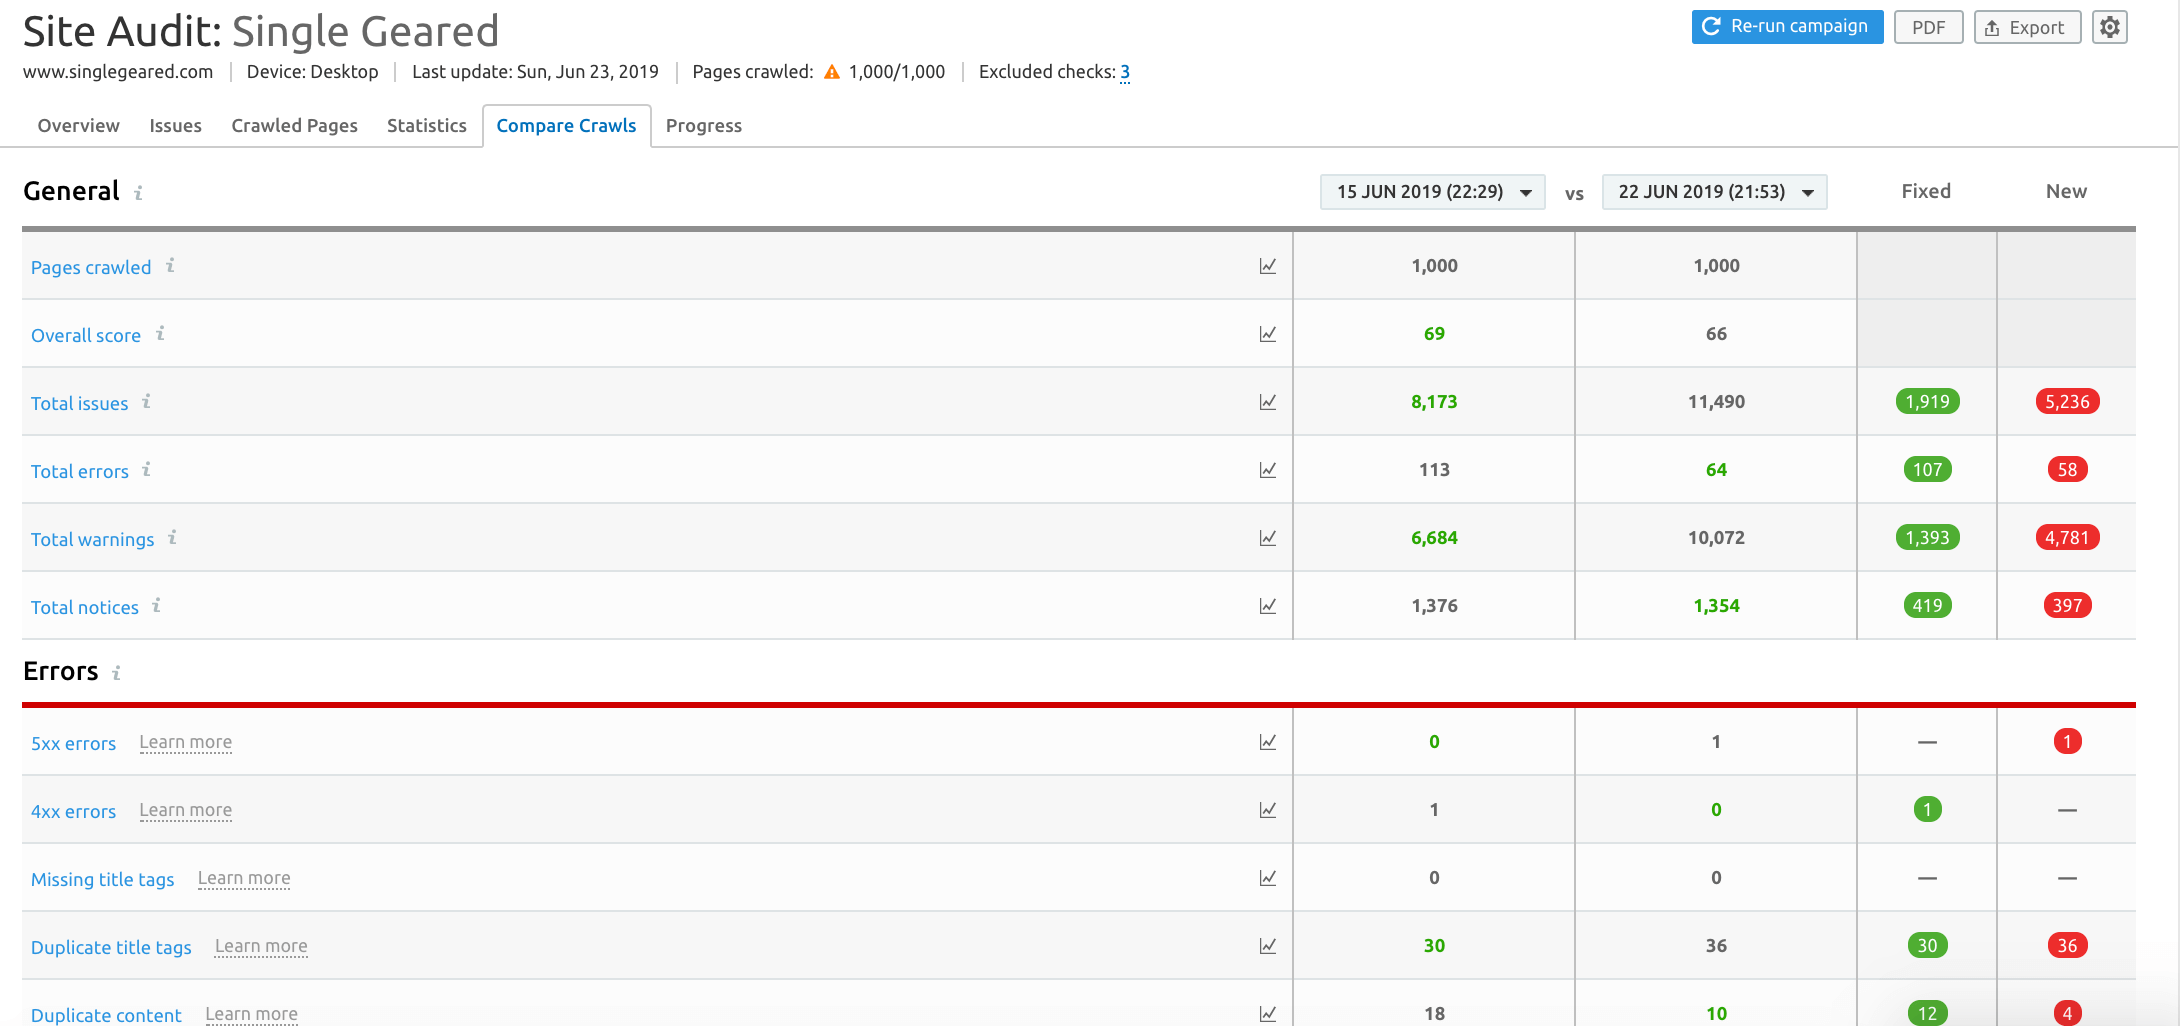The image size is (2180, 1026).
Task: Click the 419 fixed badge for Total notices
Action: (x=1927, y=606)
